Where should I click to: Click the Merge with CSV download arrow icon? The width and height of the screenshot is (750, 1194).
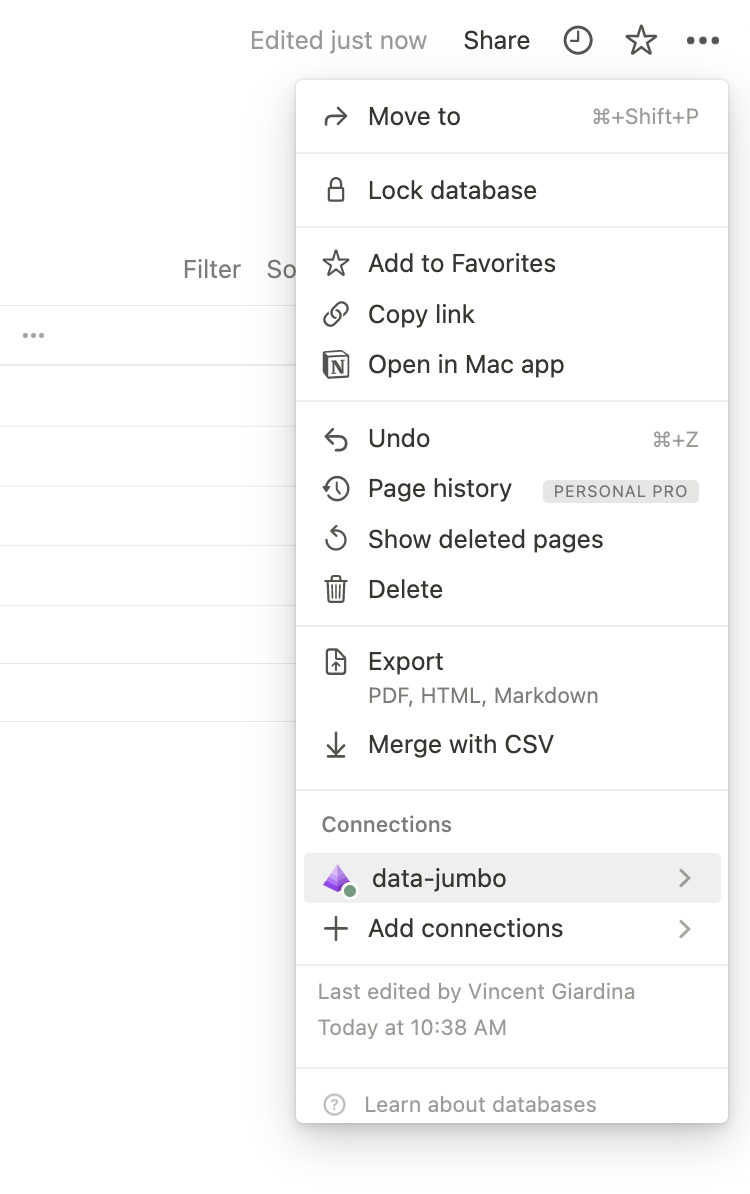pos(336,745)
